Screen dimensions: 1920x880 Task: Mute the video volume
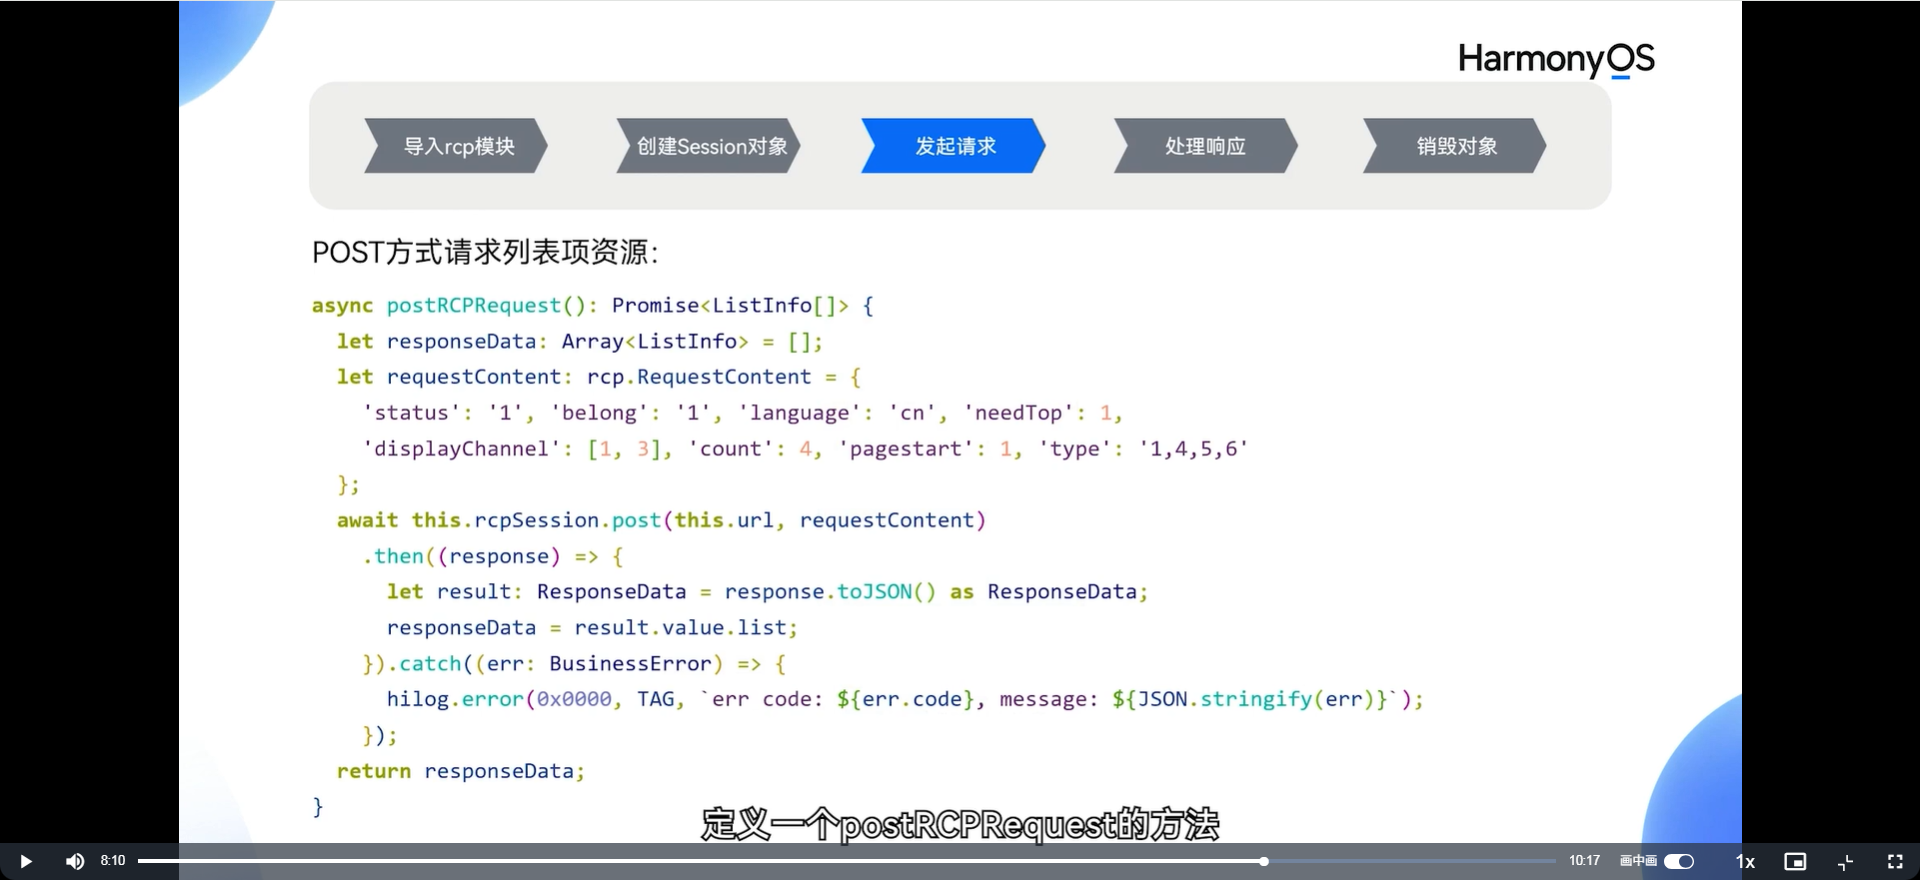(75, 861)
